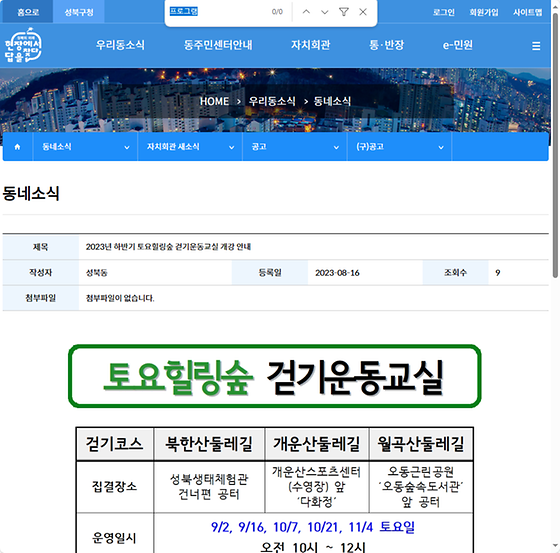Open the 동주민센터안내 menu

pos(218,45)
